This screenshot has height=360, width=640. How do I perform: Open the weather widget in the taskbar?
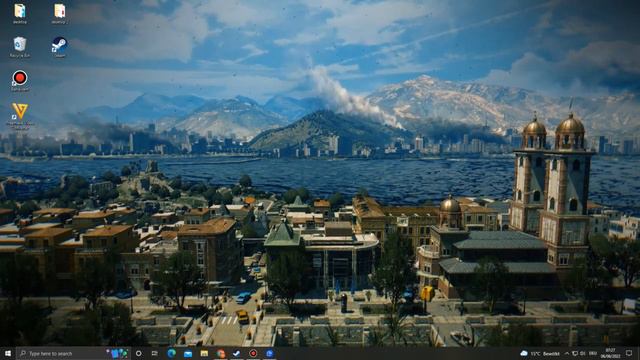pos(540,353)
